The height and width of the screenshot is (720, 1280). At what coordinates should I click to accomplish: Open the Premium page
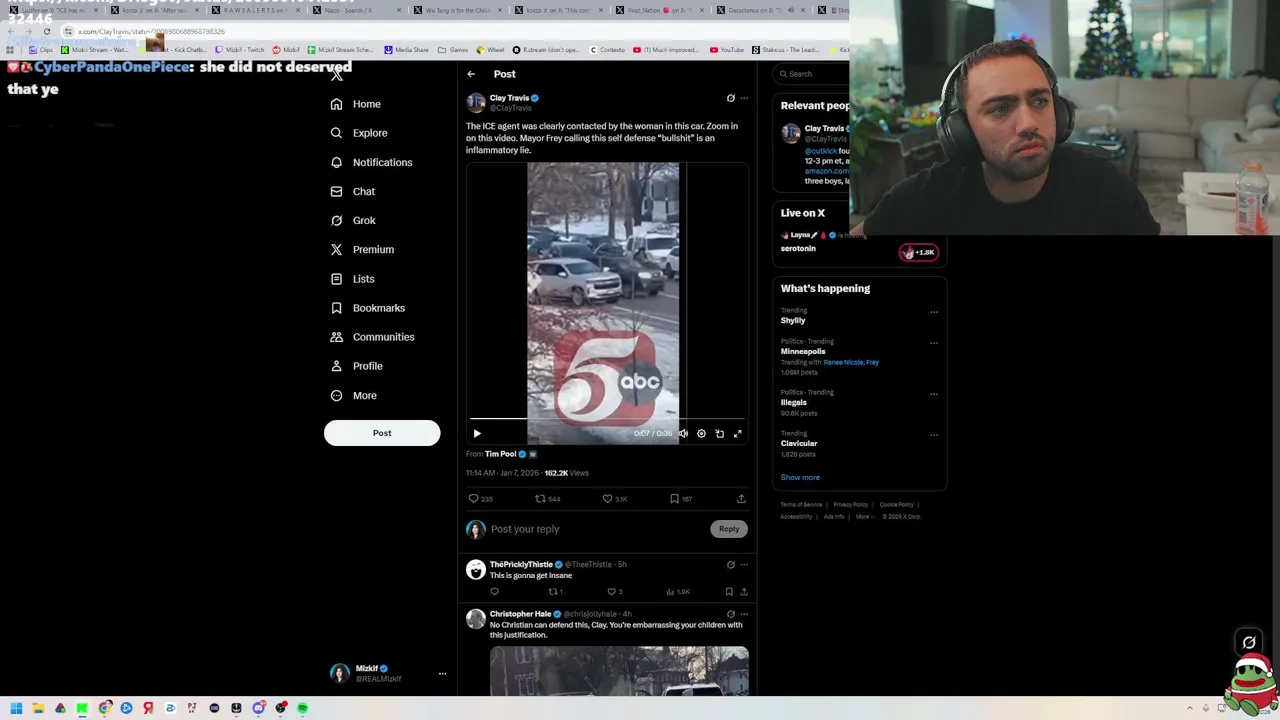362,249
